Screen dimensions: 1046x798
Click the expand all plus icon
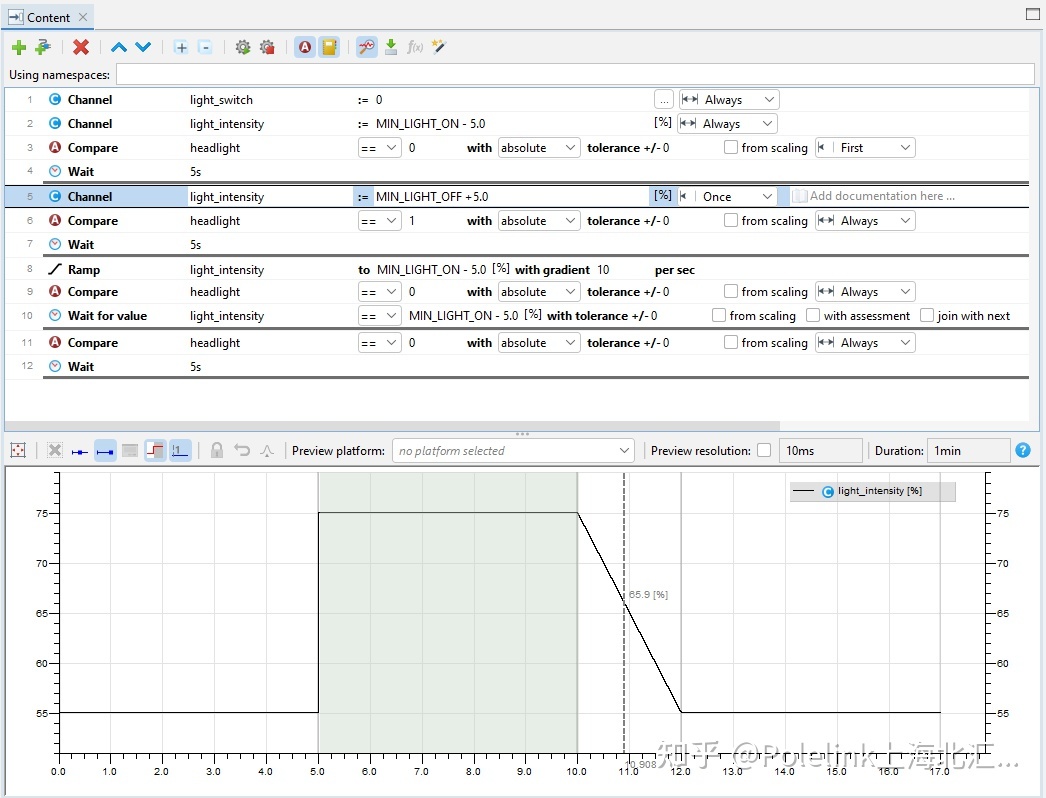[180, 47]
